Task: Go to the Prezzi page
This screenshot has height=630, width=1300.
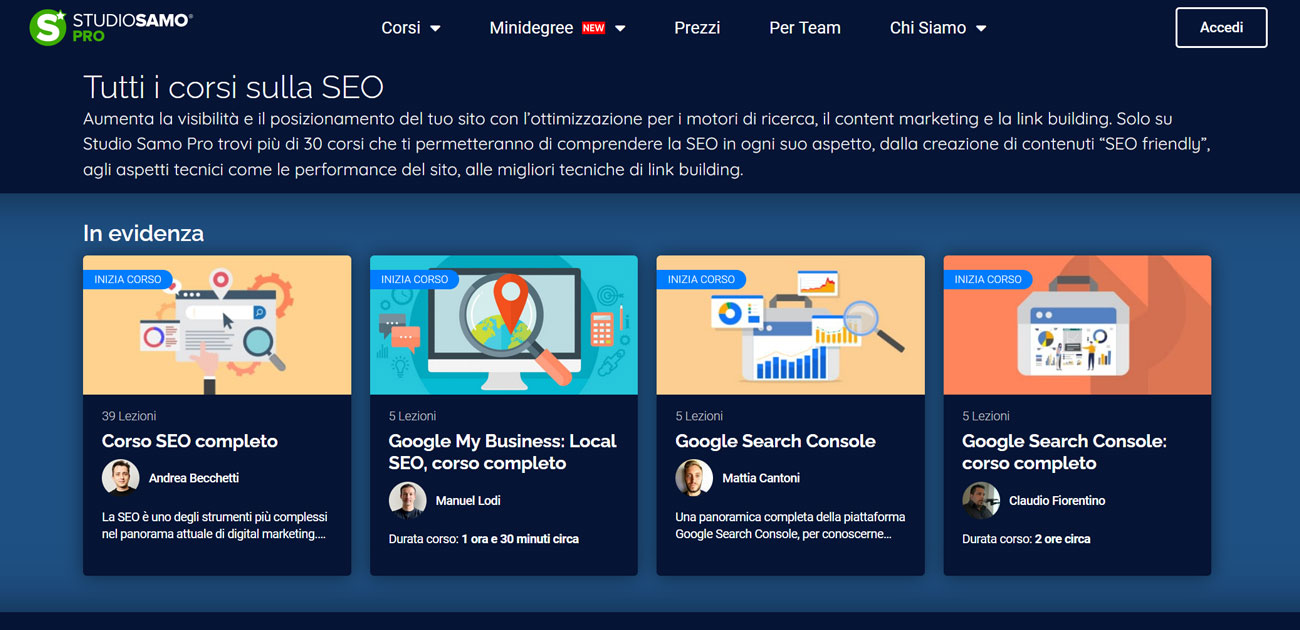Action: [x=697, y=28]
